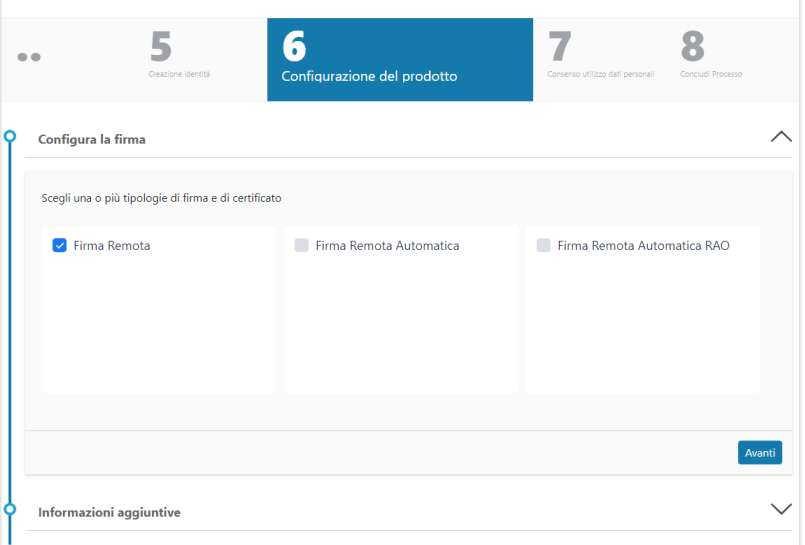Expand the Informazioni aggiuntive chevron
Image resolution: width=805 pixels, height=545 pixels.
pyautogui.click(x=781, y=509)
